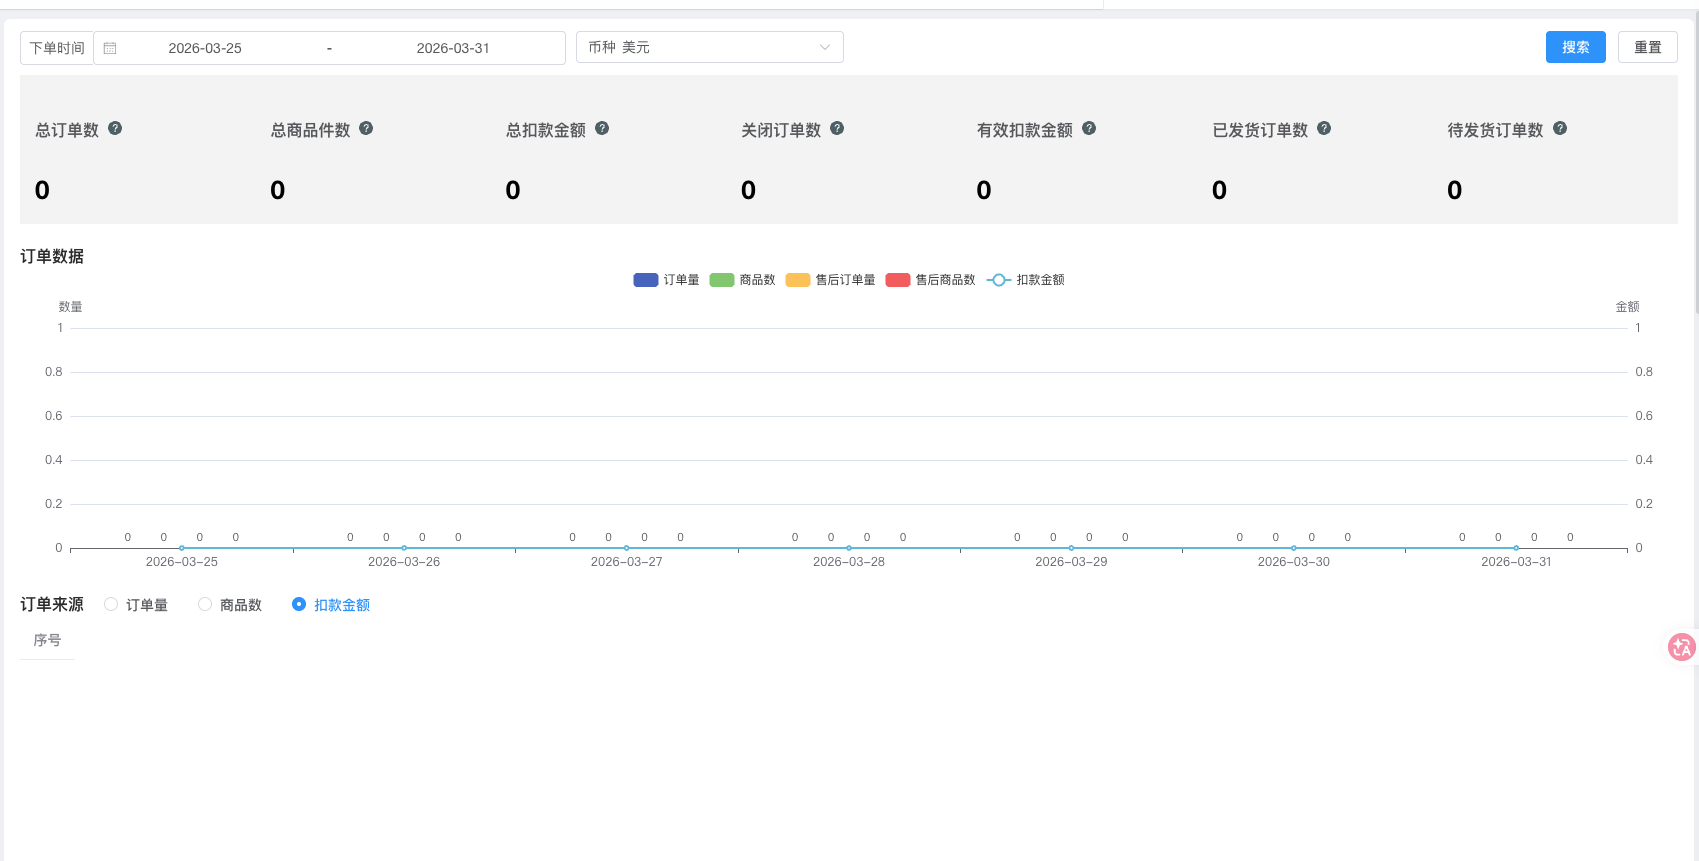Click the 重置 reset button
The height and width of the screenshot is (861, 1699).
coord(1647,47)
